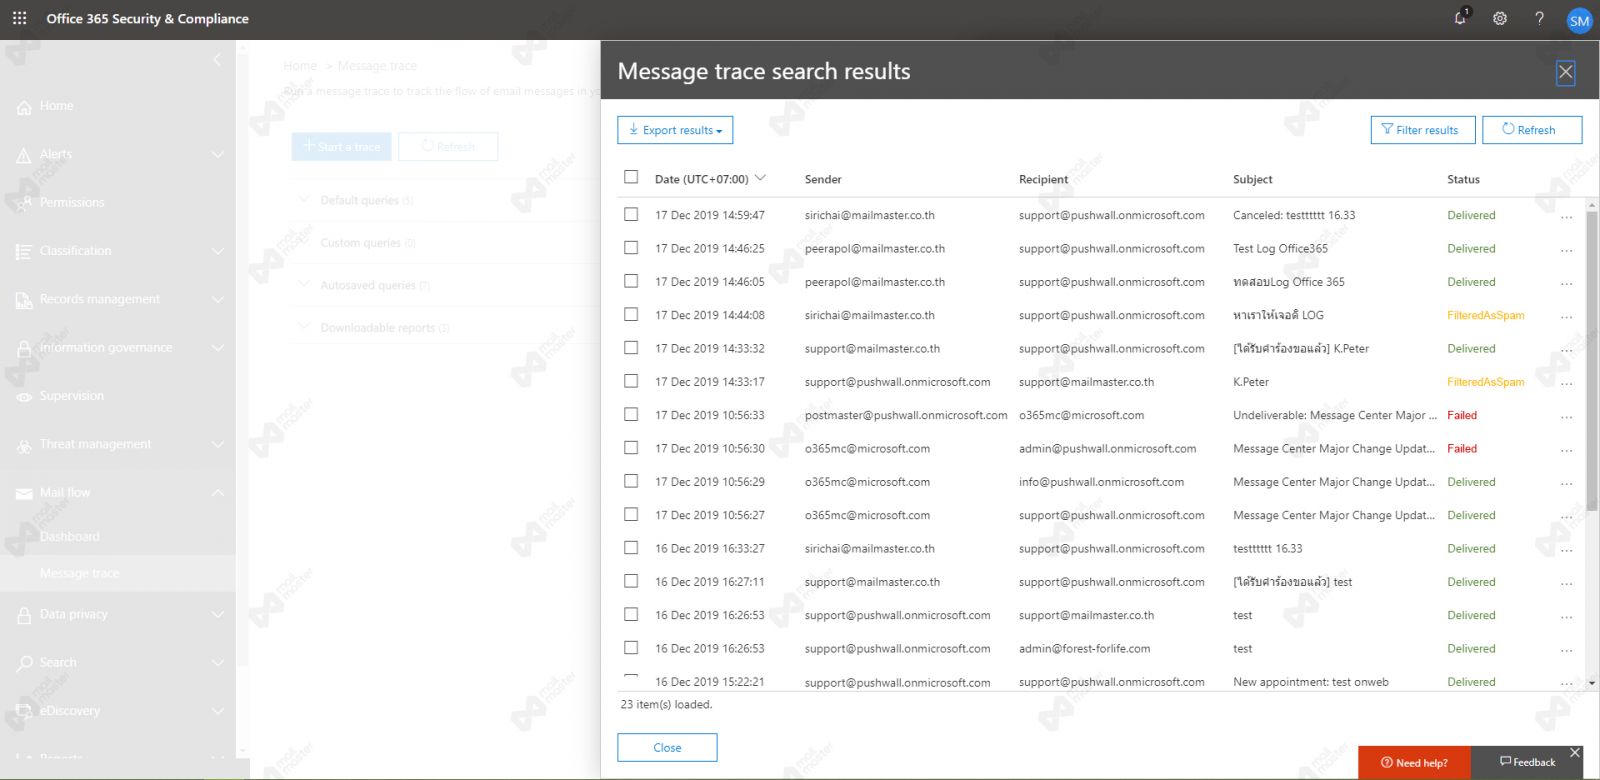
Task: Click the Search magnifier icon in sidebar
Action: click(x=24, y=663)
